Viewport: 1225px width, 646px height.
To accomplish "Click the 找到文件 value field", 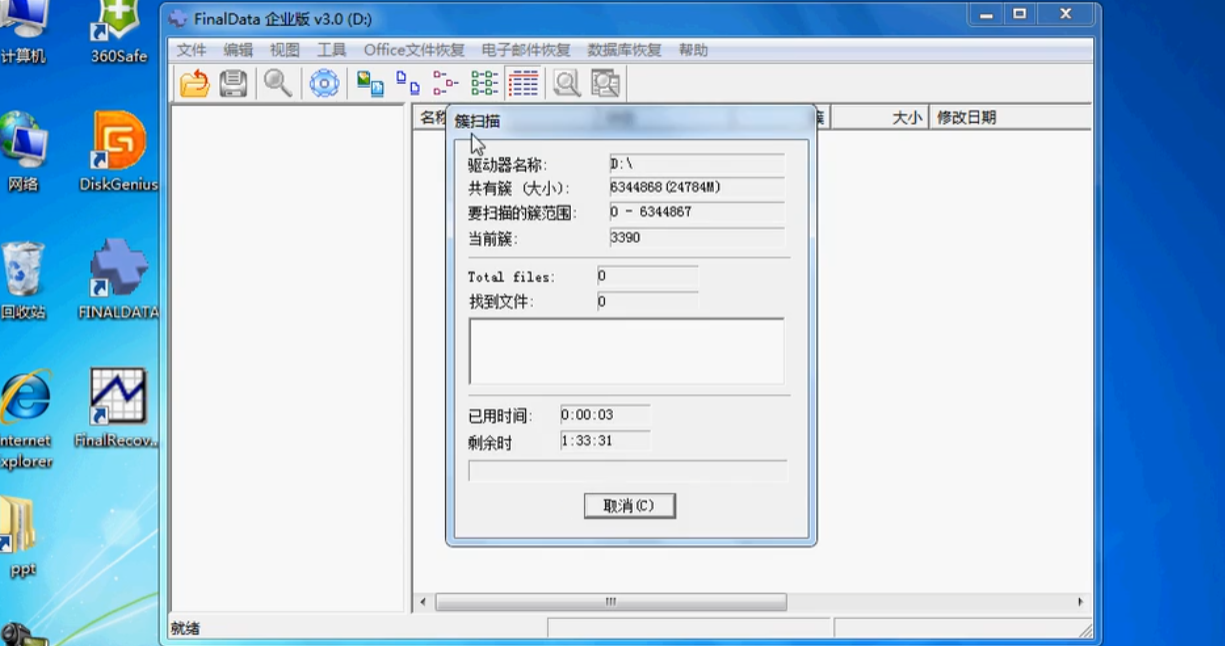I will tap(647, 301).
